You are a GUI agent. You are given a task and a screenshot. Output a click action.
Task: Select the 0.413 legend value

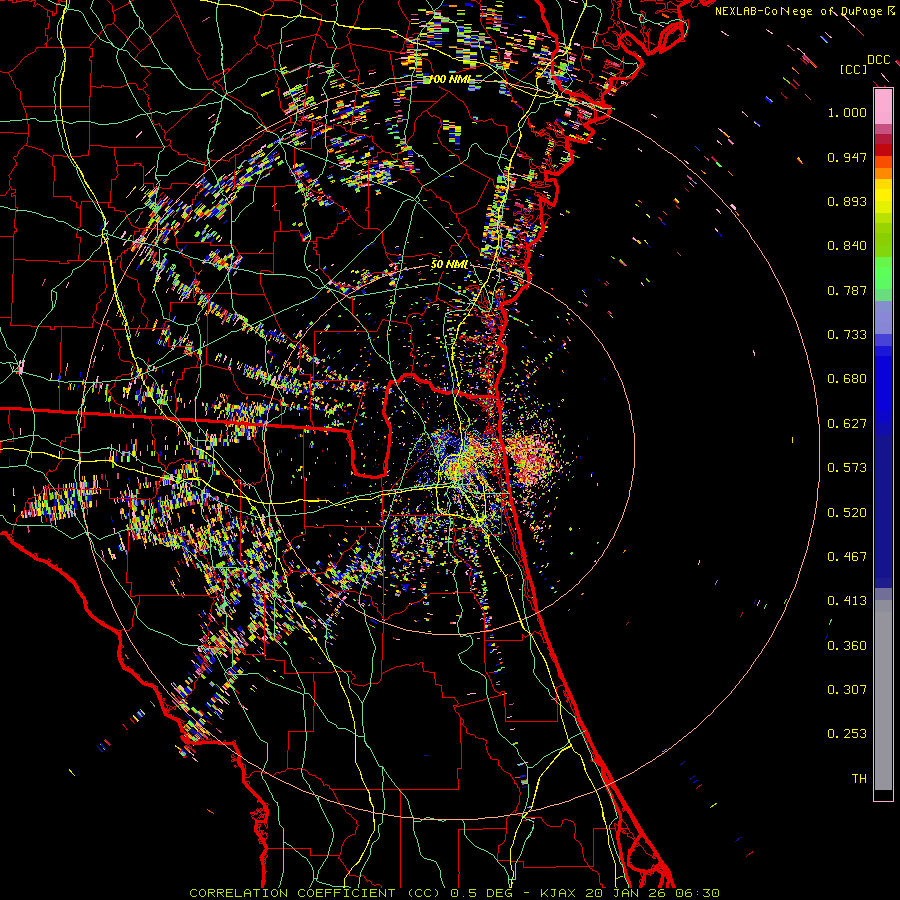(847, 601)
